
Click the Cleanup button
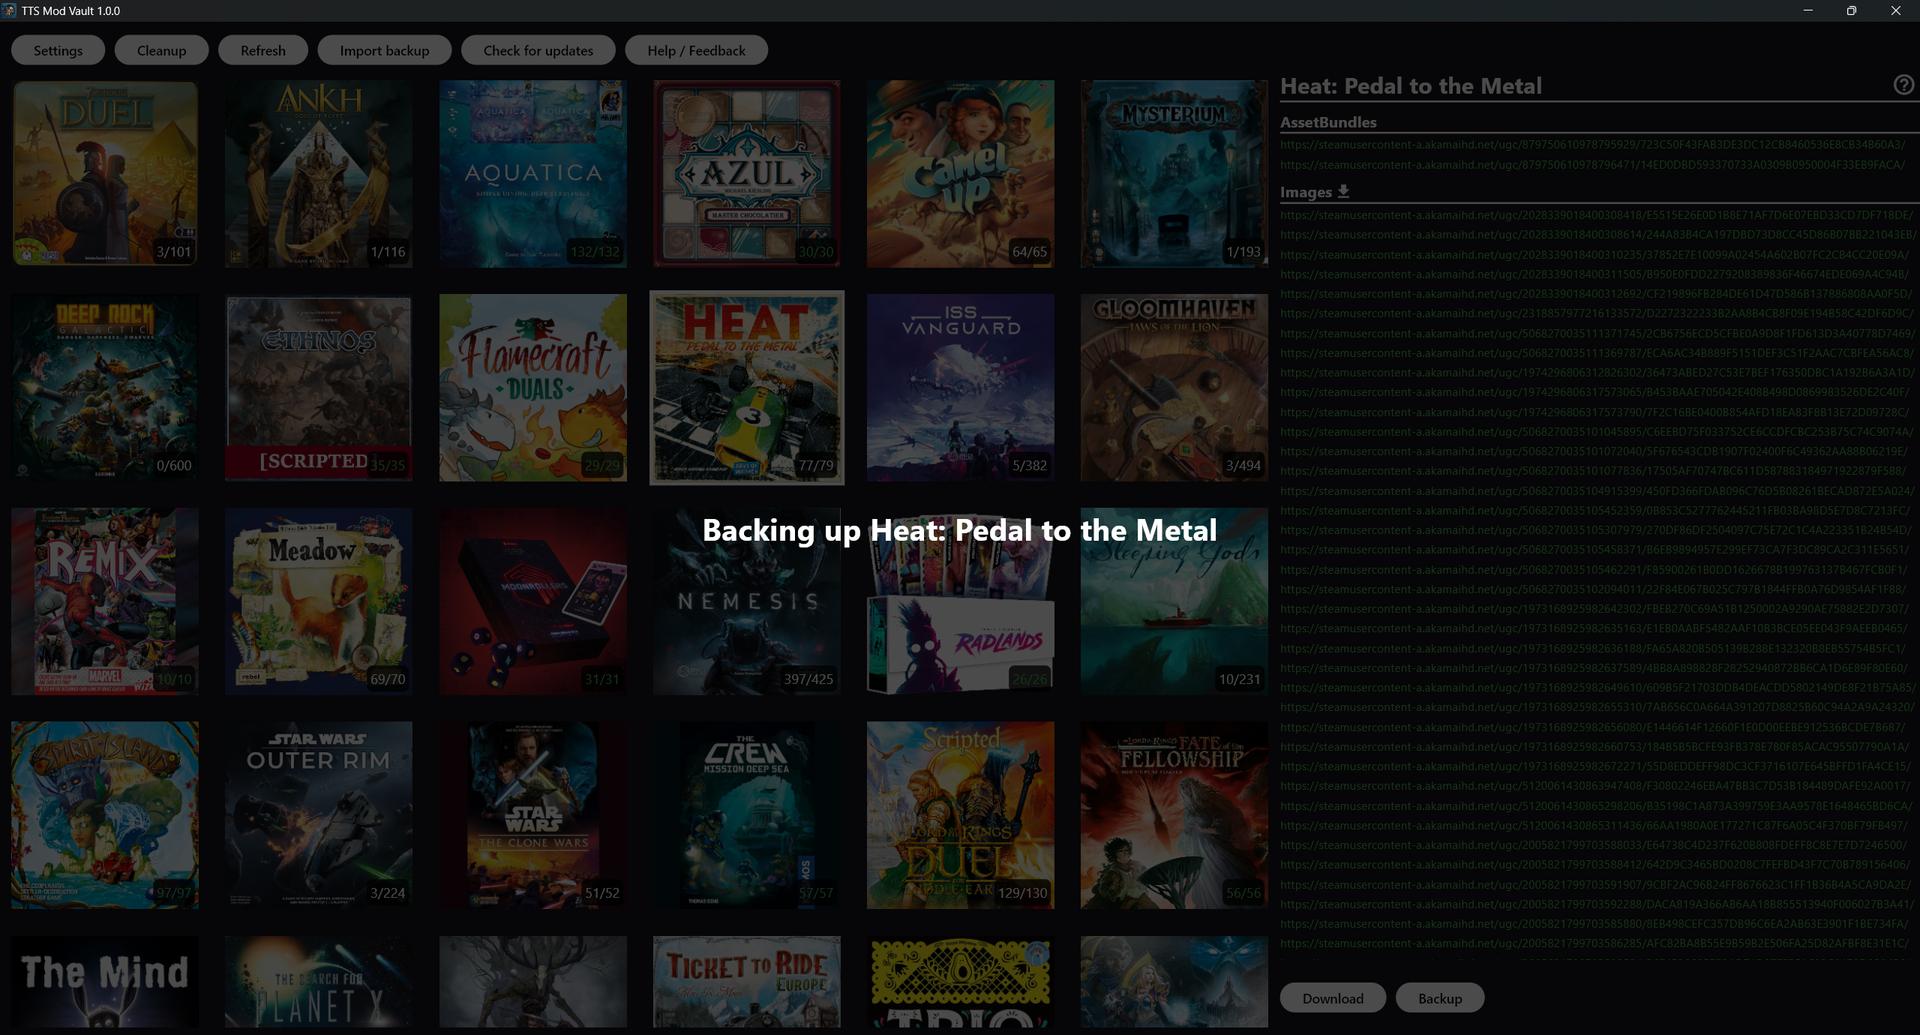(x=161, y=50)
